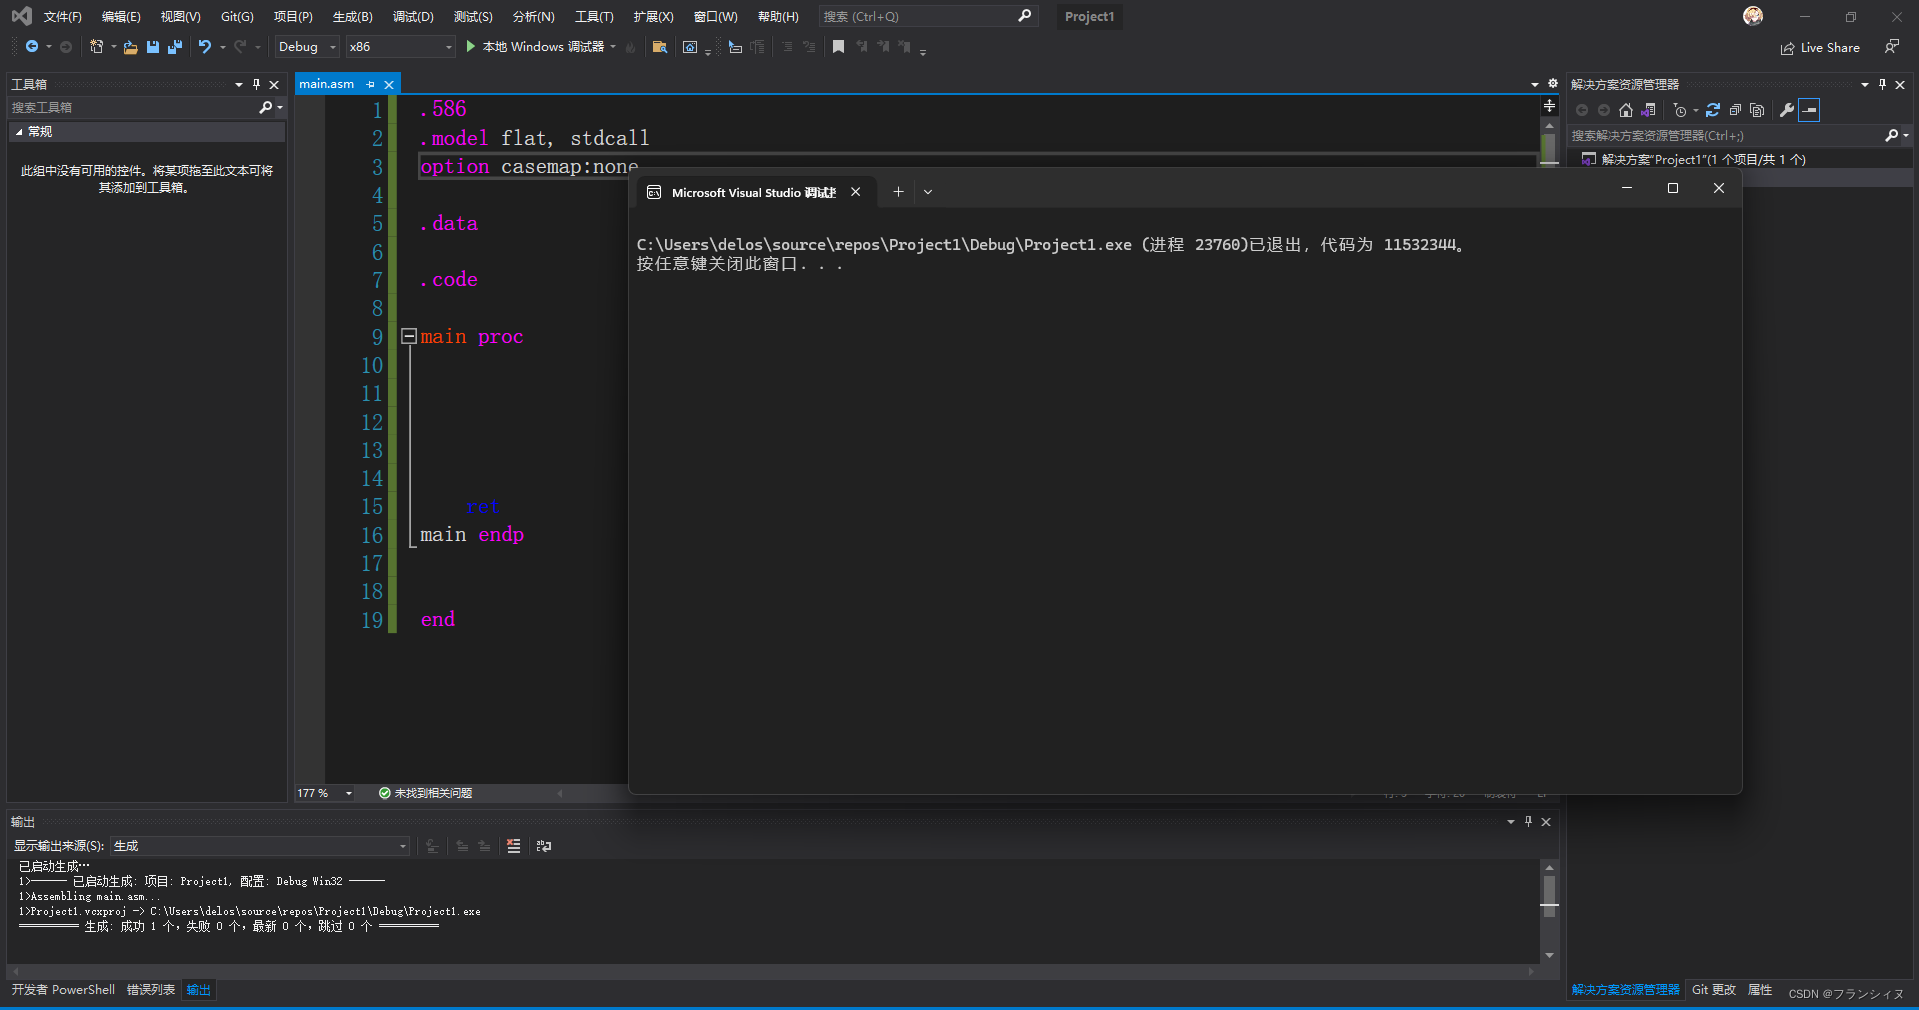Viewport: 1919px width, 1010px height.
Task: Start the 本地 Windows 调试器
Action: coord(540,46)
